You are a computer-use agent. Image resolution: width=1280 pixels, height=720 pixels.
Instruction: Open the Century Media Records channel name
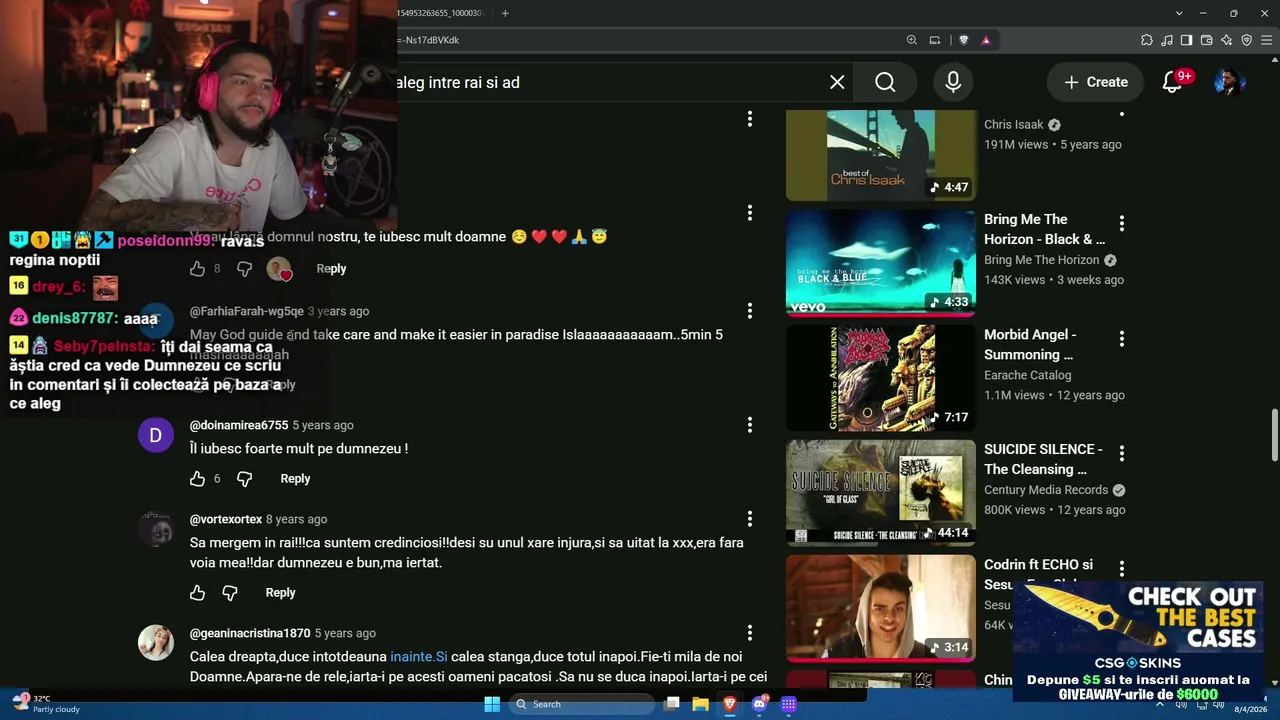1046,490
